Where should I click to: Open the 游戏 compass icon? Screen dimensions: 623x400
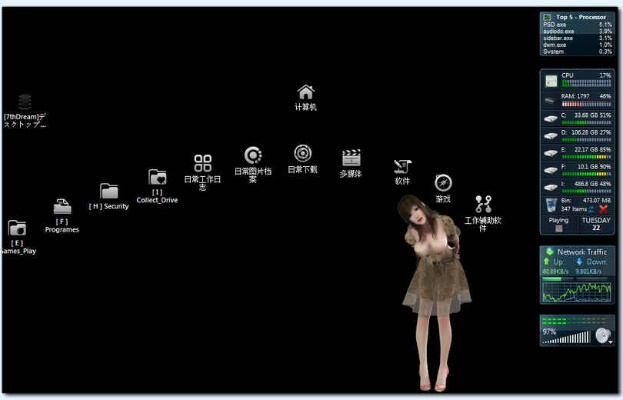[443, 182]
